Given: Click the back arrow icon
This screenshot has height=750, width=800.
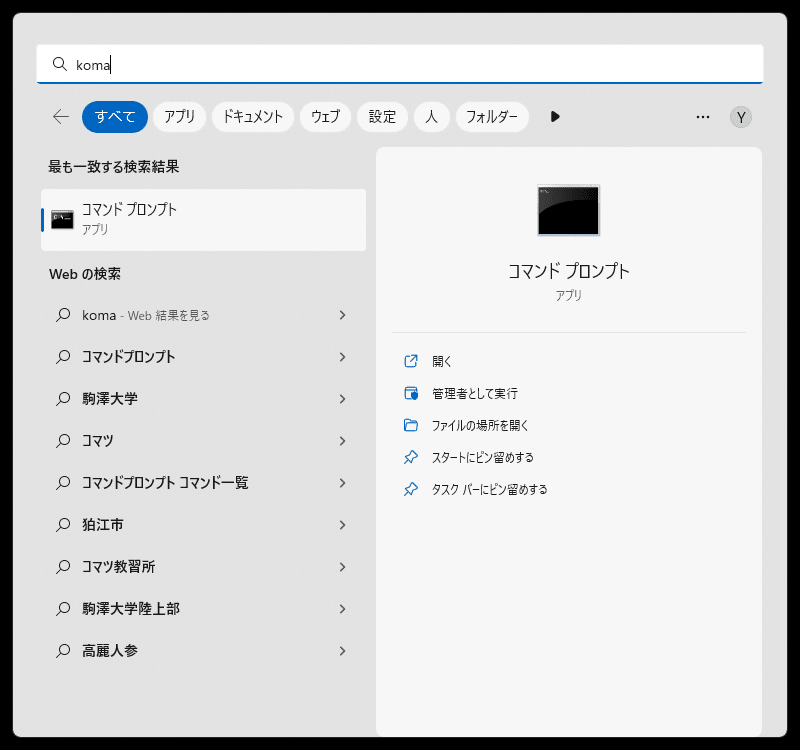Looking at the screenshot, I should (61, 117).
